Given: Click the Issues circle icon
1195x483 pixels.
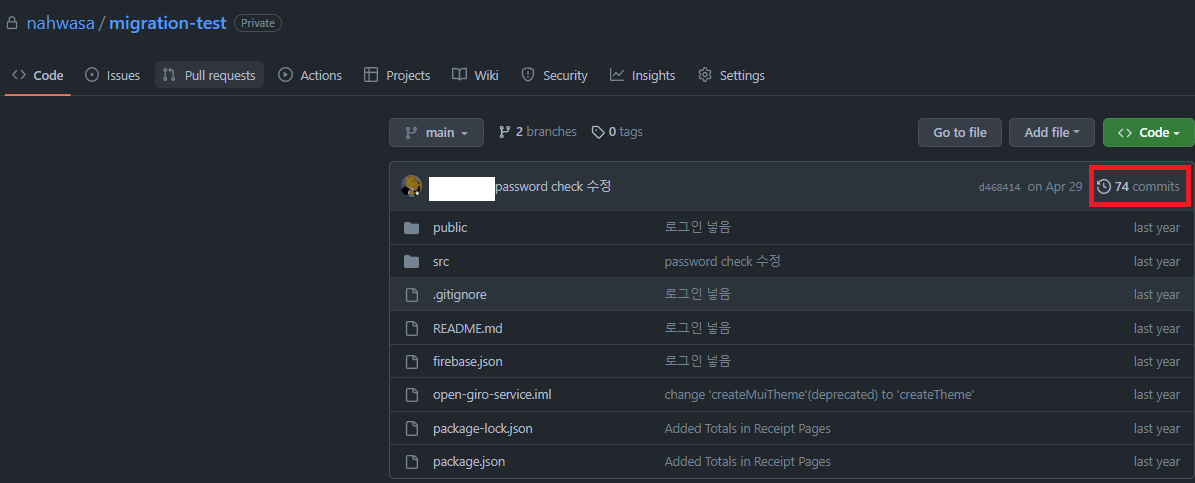Looking at the screenshot, I should (x=92, y=75).
